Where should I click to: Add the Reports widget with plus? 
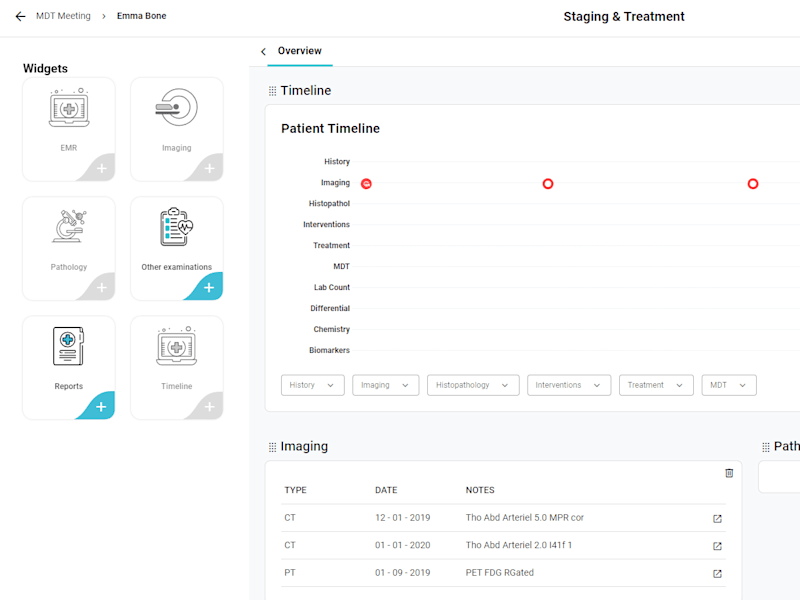click(101, 407)
